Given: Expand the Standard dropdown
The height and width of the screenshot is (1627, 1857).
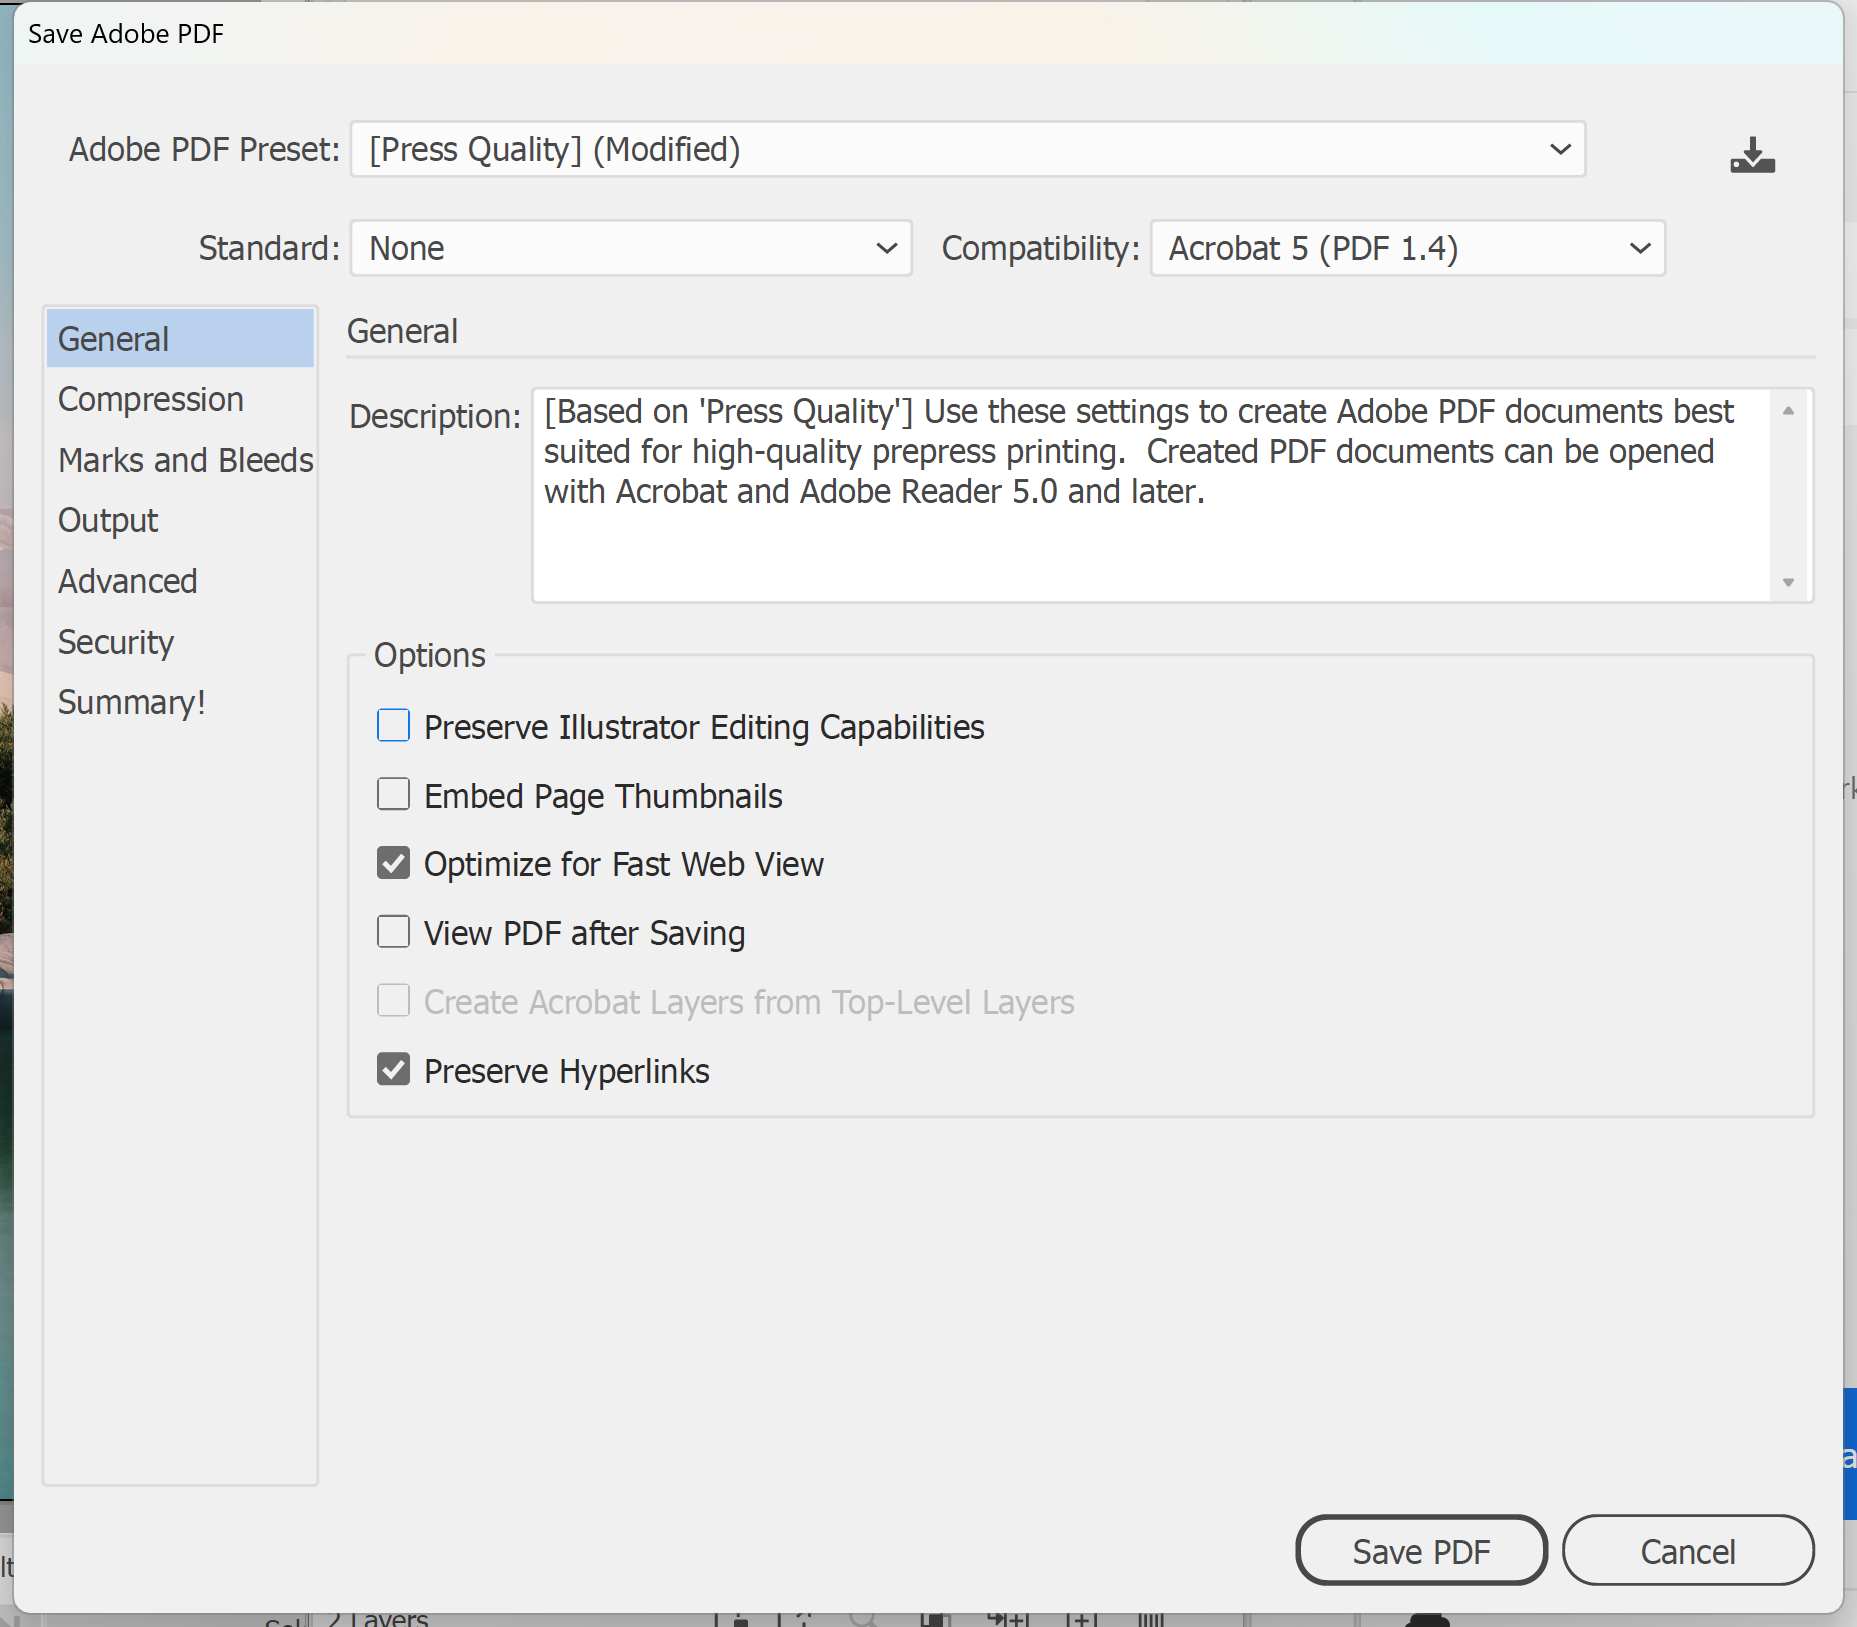Looking at the screenshot, I should coord(631,248).
